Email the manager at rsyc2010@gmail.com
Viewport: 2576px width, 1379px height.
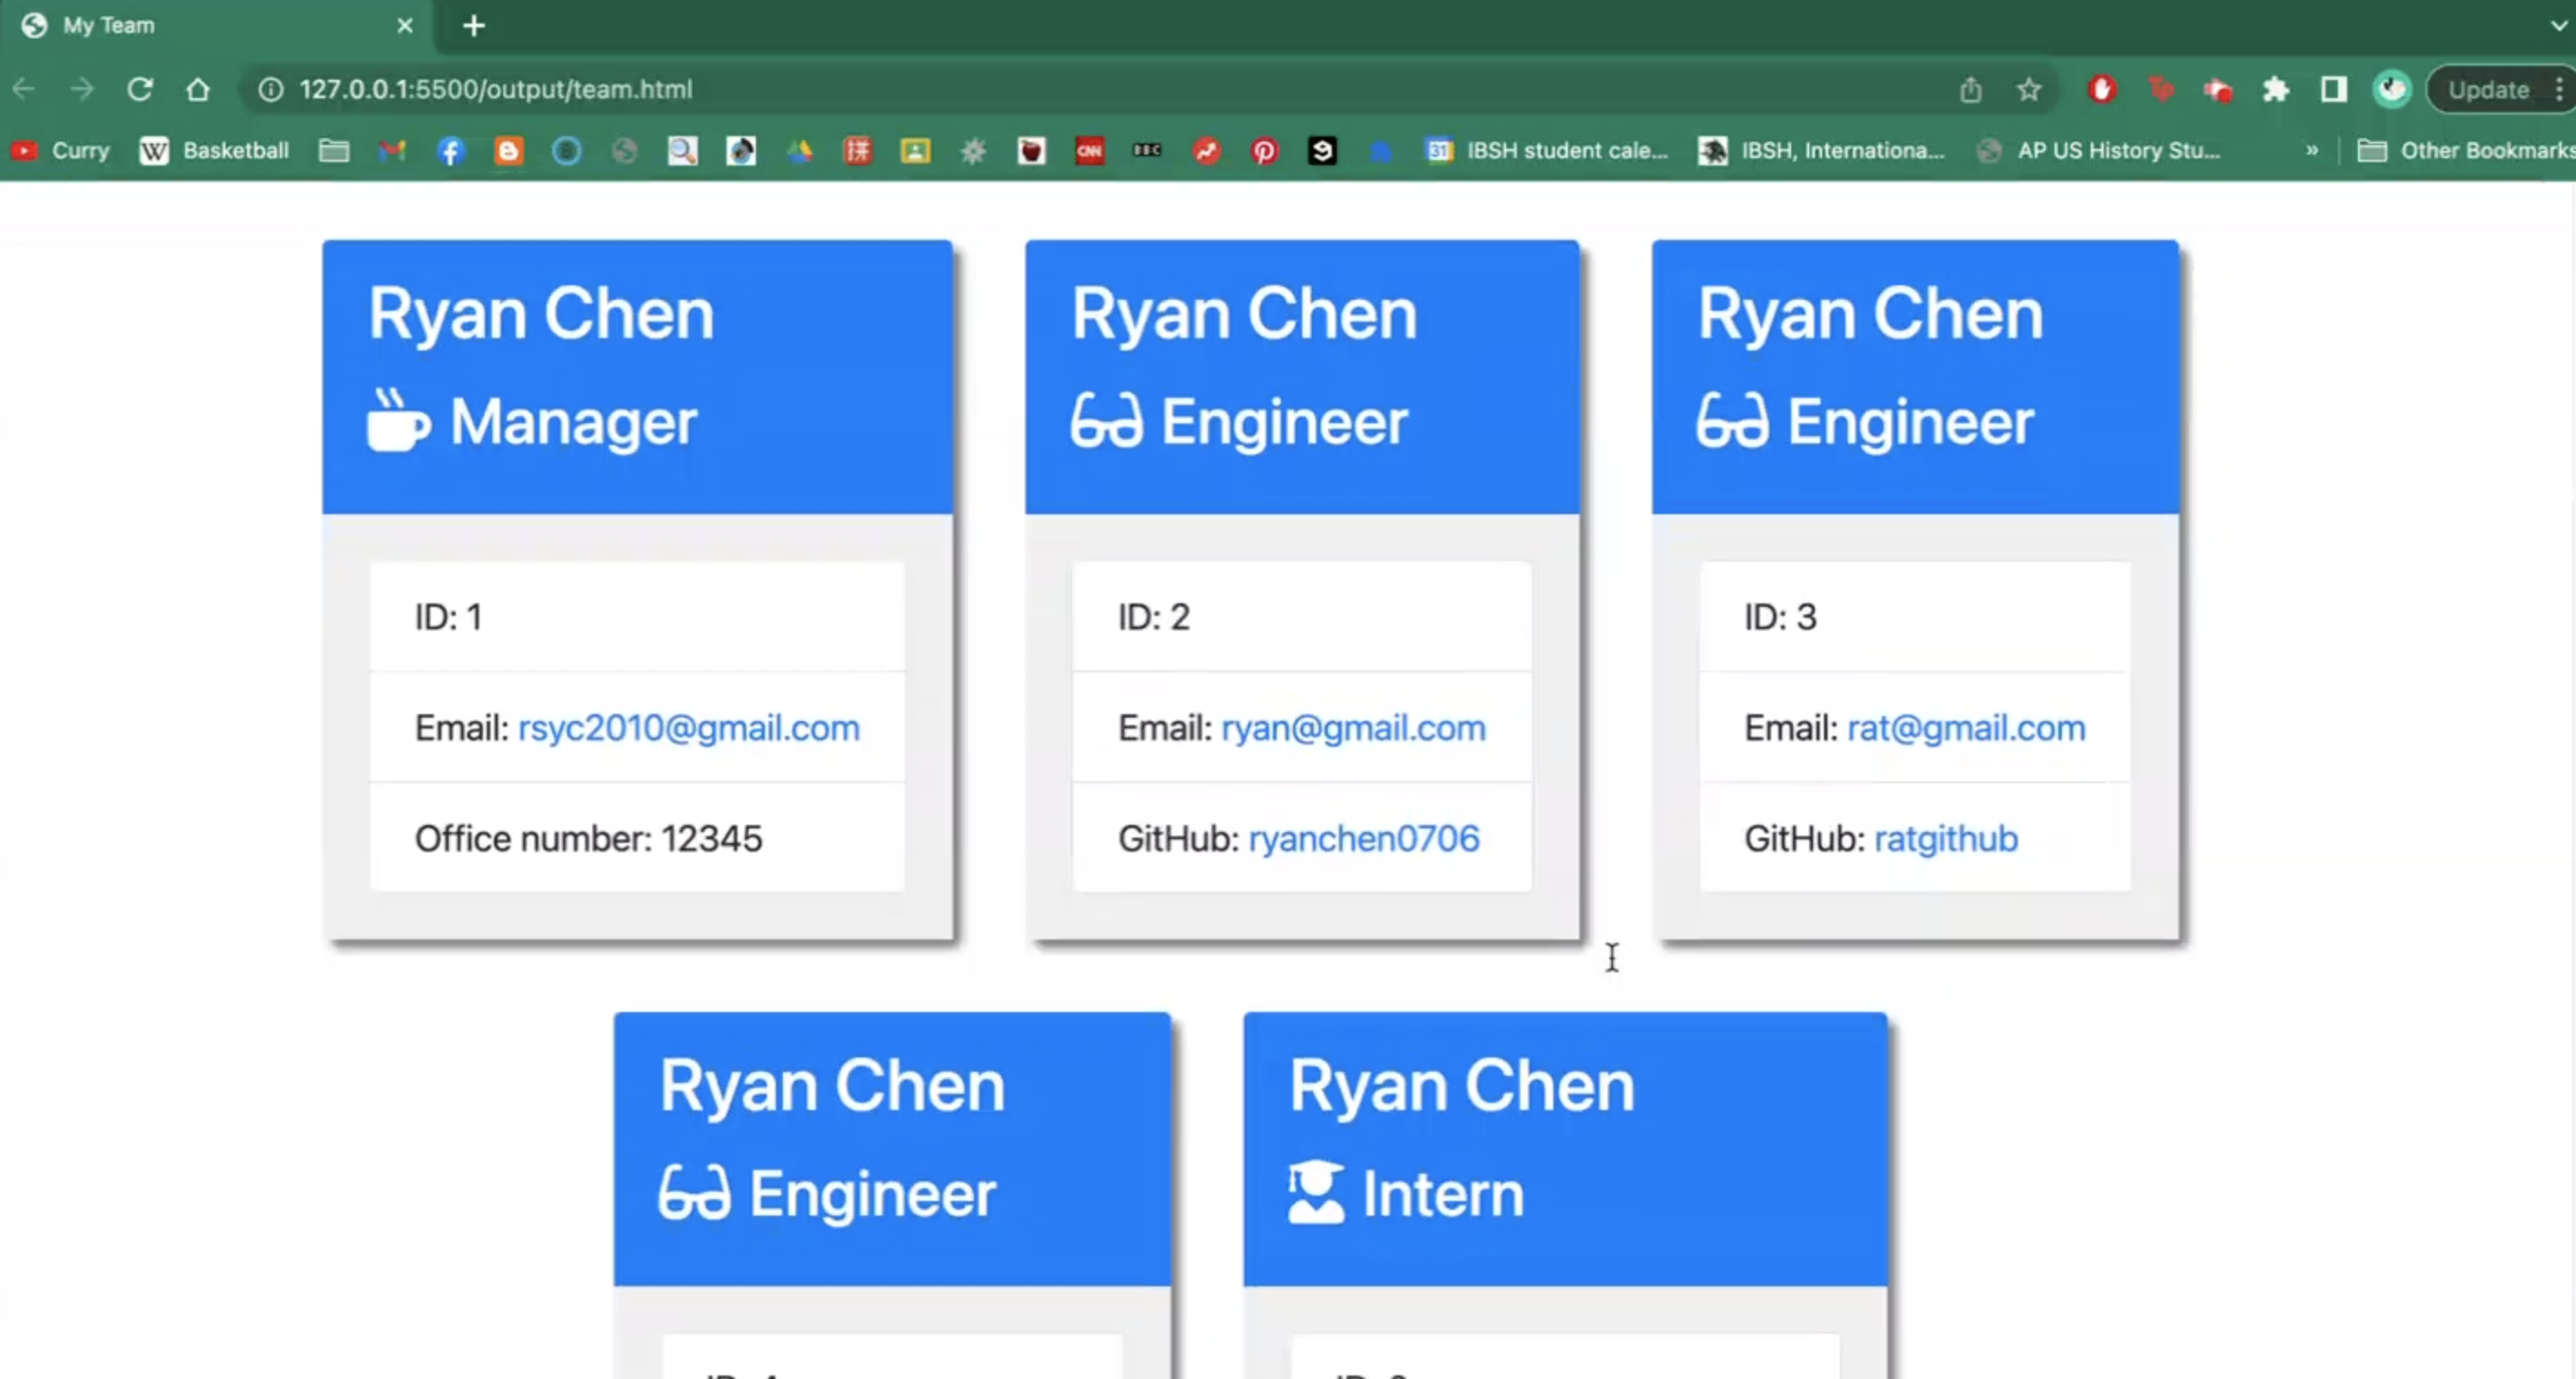click(x=688, y=728)
